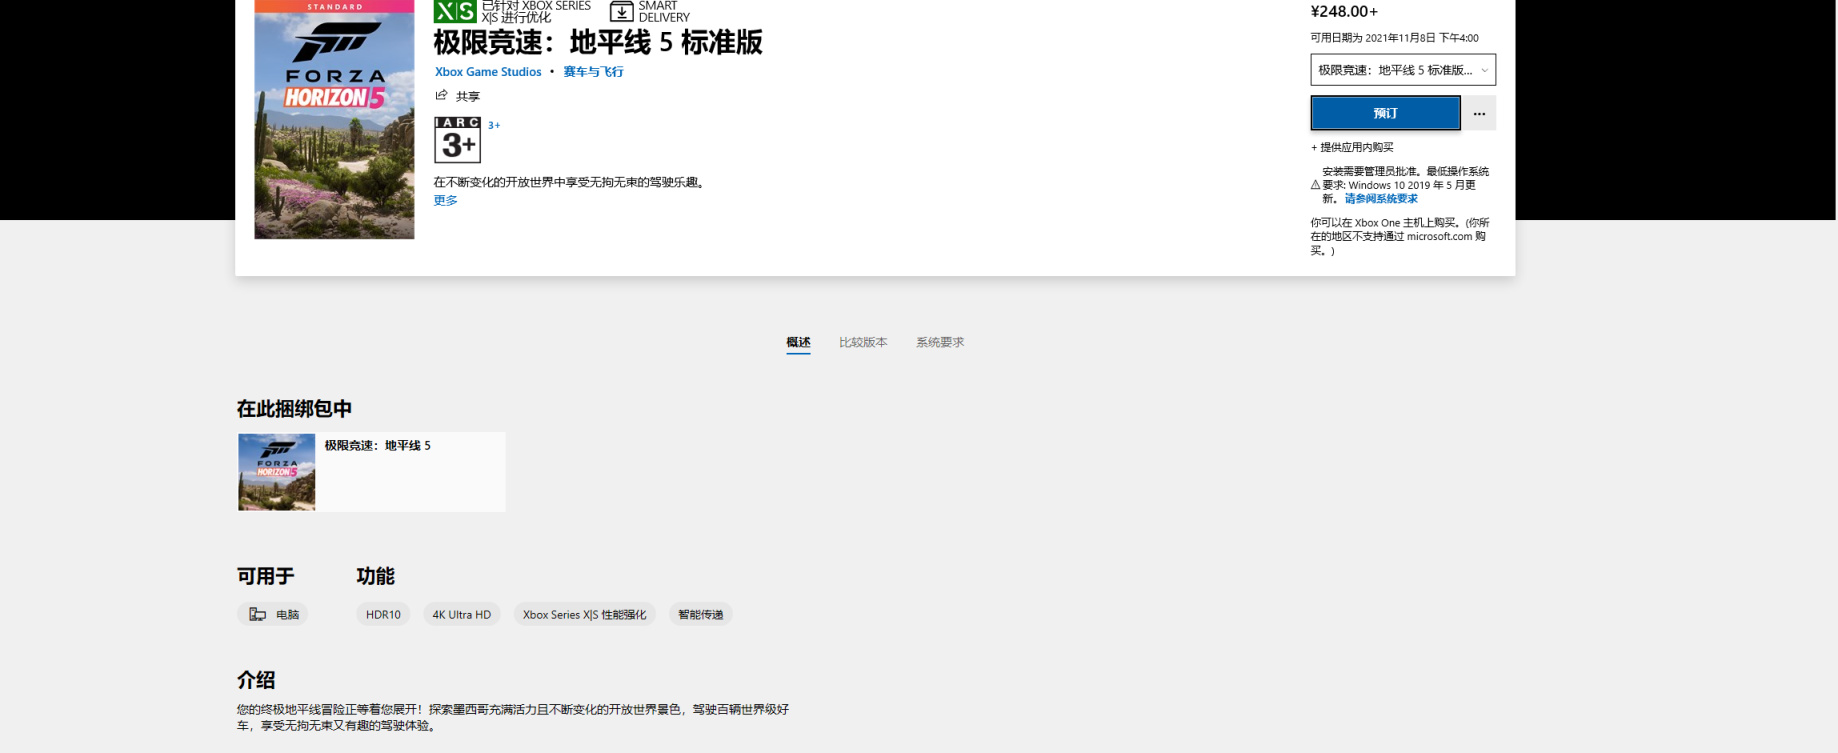The width and height of the screenshot is (1838, 753).
Task: Click the HDR10 feature chip
Action: point(383,614)
